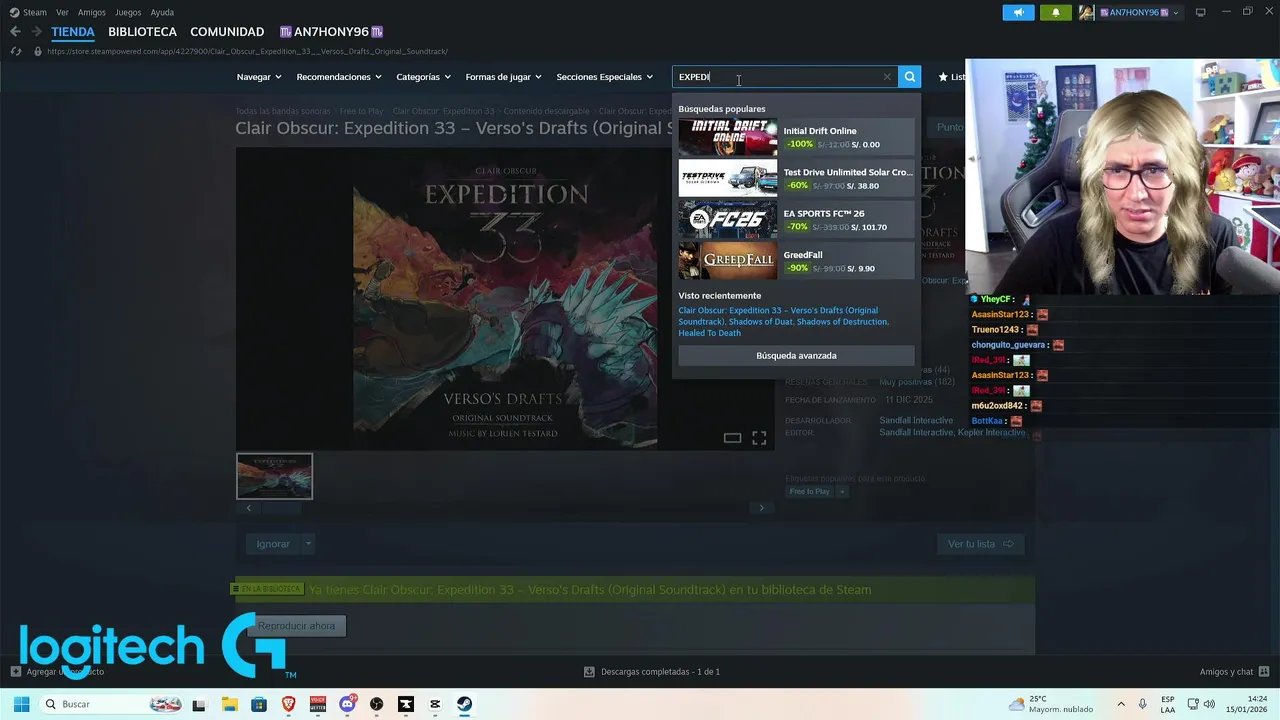Go forward with the right arrow
1280x720 pixels.
point(36,32)
